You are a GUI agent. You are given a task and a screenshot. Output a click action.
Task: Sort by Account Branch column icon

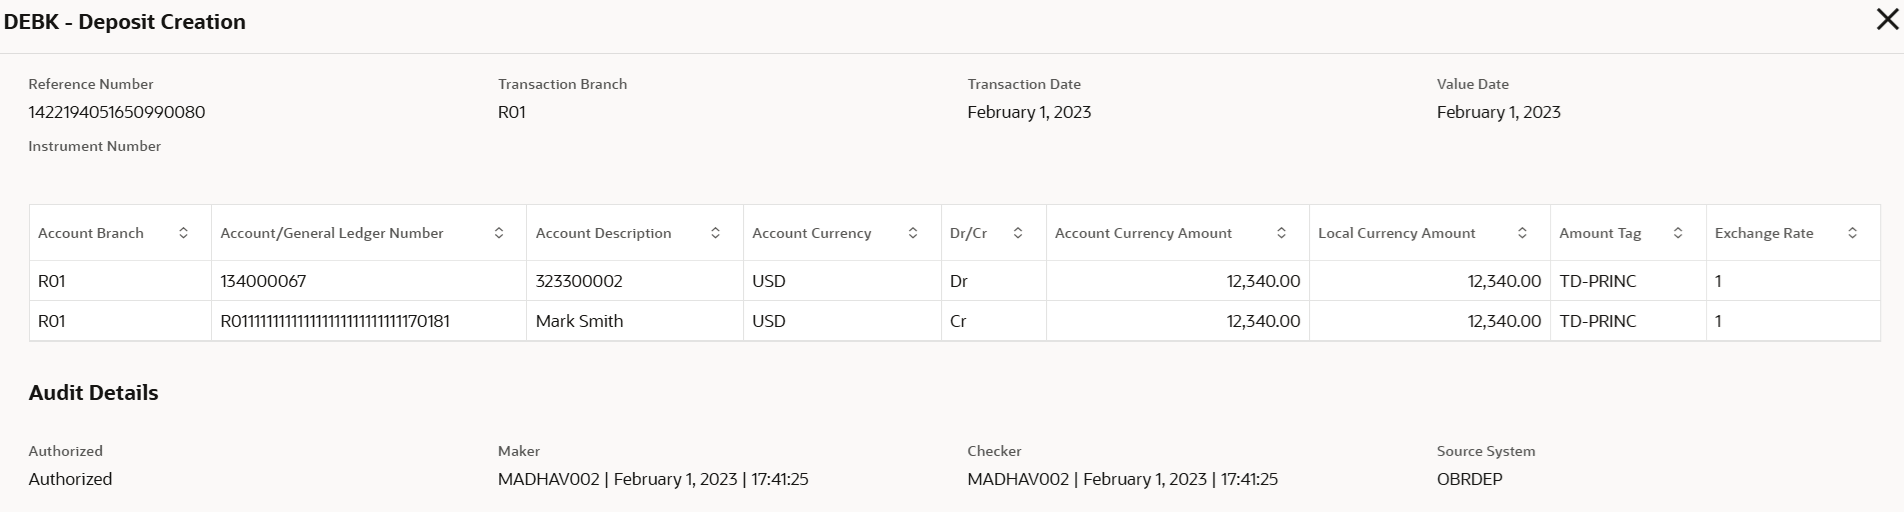(183, 233)
